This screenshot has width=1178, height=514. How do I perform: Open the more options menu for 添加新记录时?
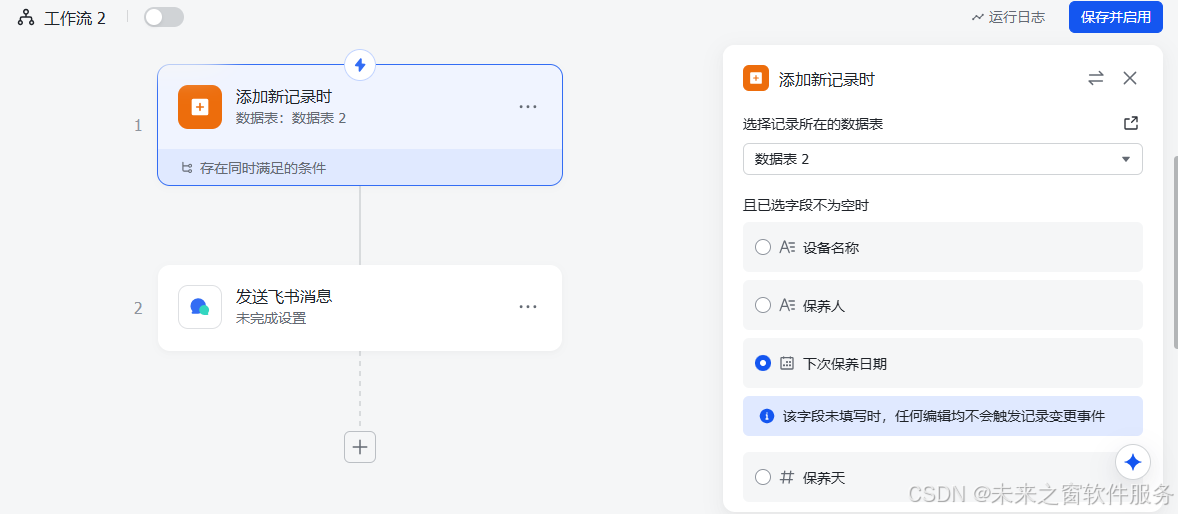[x=528, y=107]
